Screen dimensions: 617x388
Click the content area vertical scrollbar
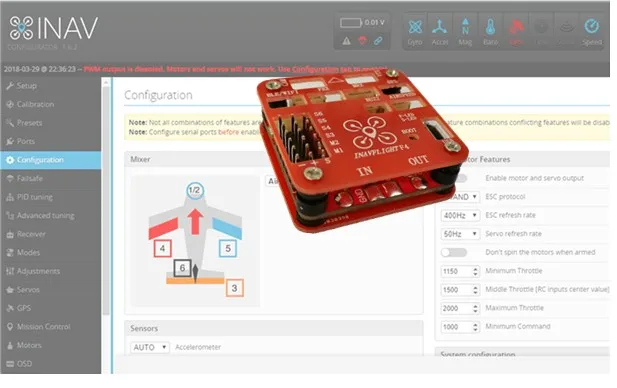point(105,201)
